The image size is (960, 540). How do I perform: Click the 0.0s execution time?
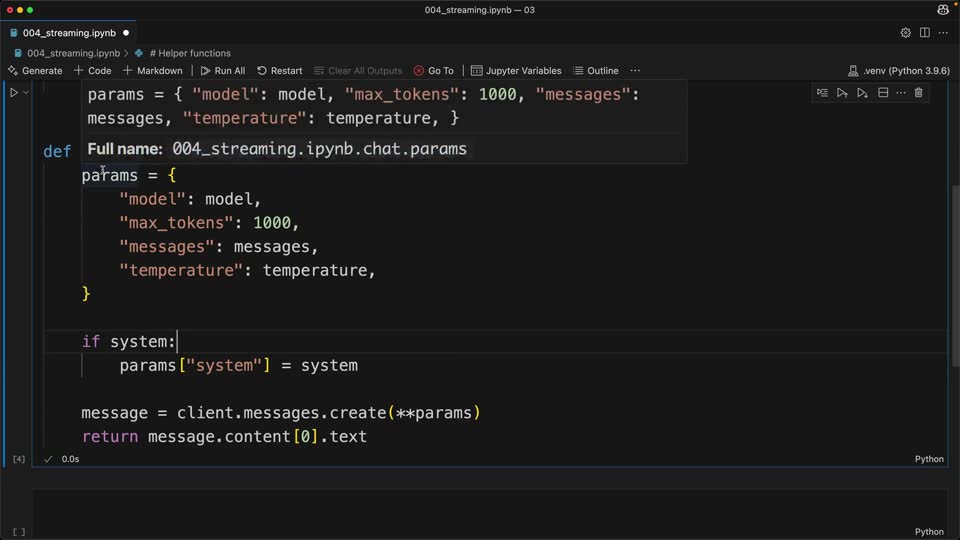(x=70, y=459)
